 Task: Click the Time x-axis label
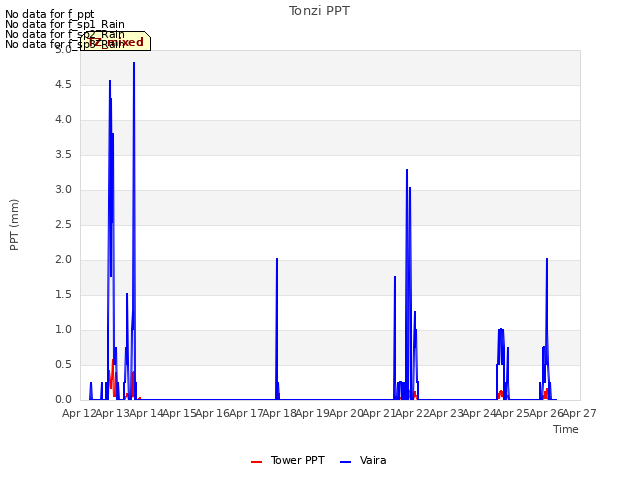tap(566, 429)
